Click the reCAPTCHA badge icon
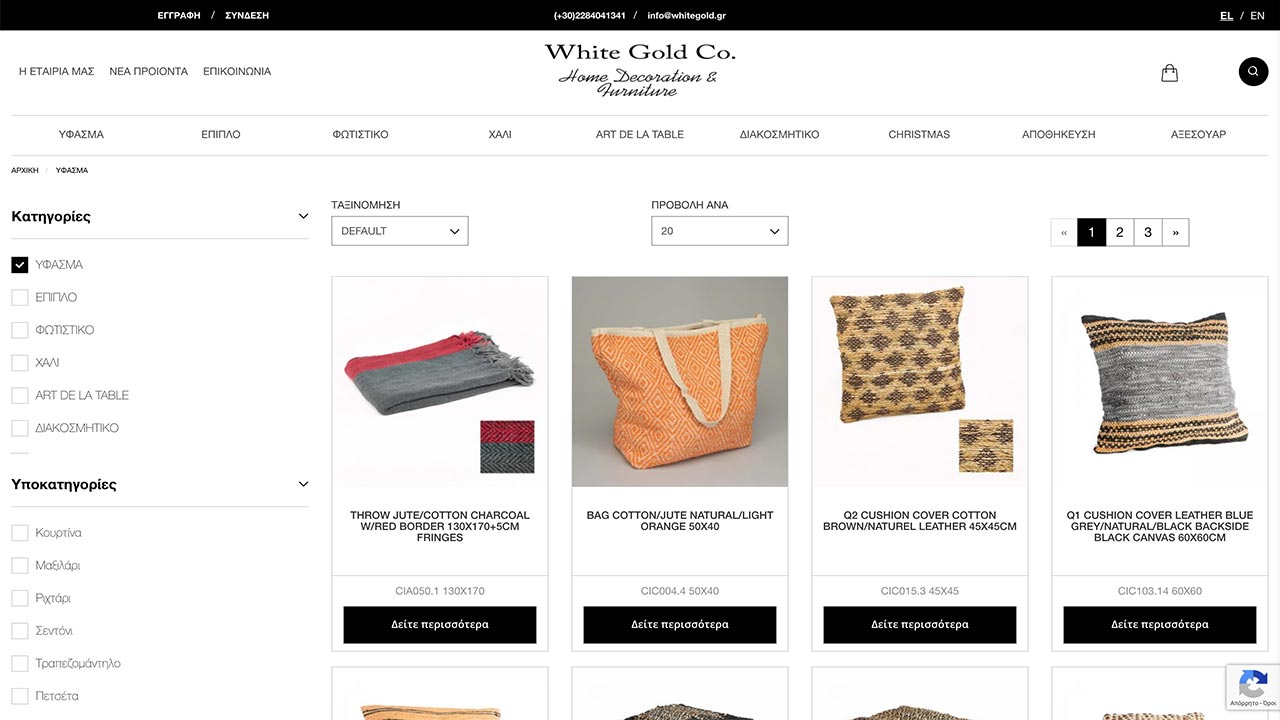Screen dimensions: 1280x720 click(1253, 686)
